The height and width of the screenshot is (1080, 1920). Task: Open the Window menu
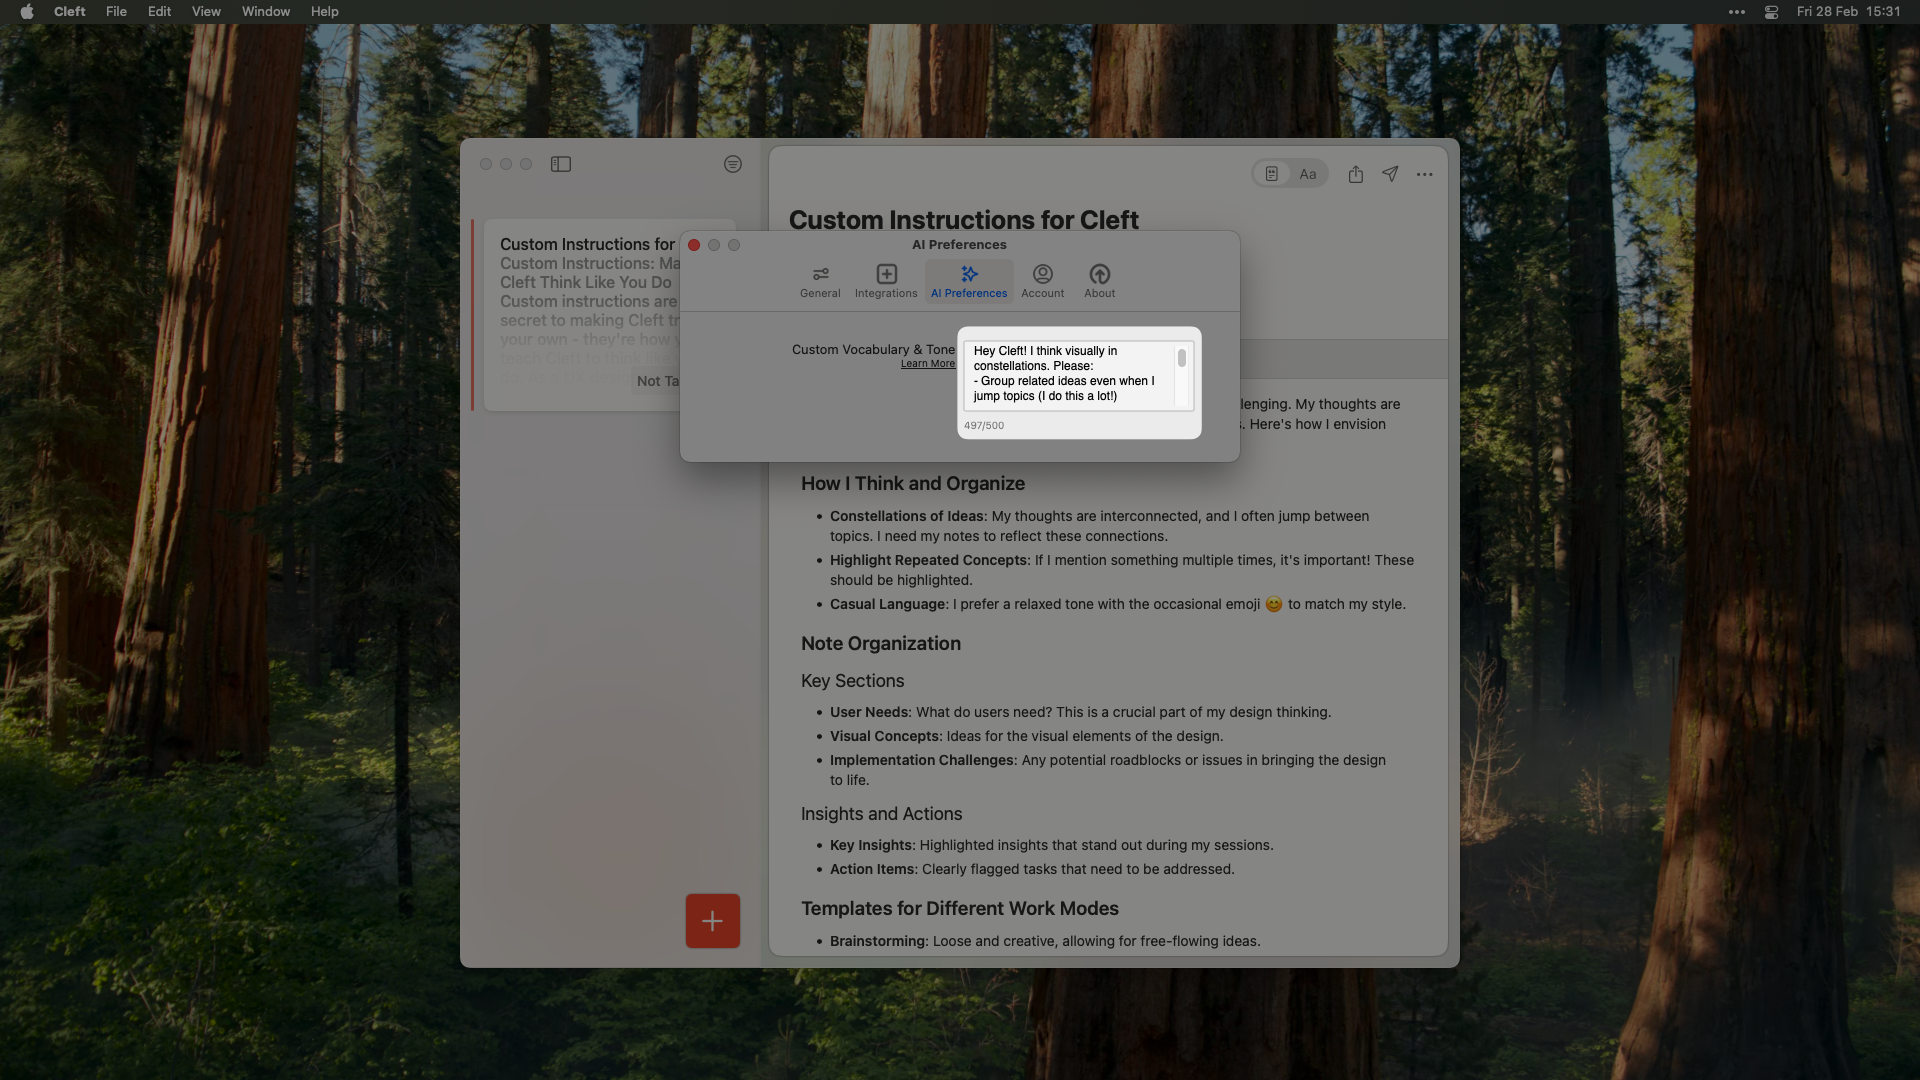[265, 11]
